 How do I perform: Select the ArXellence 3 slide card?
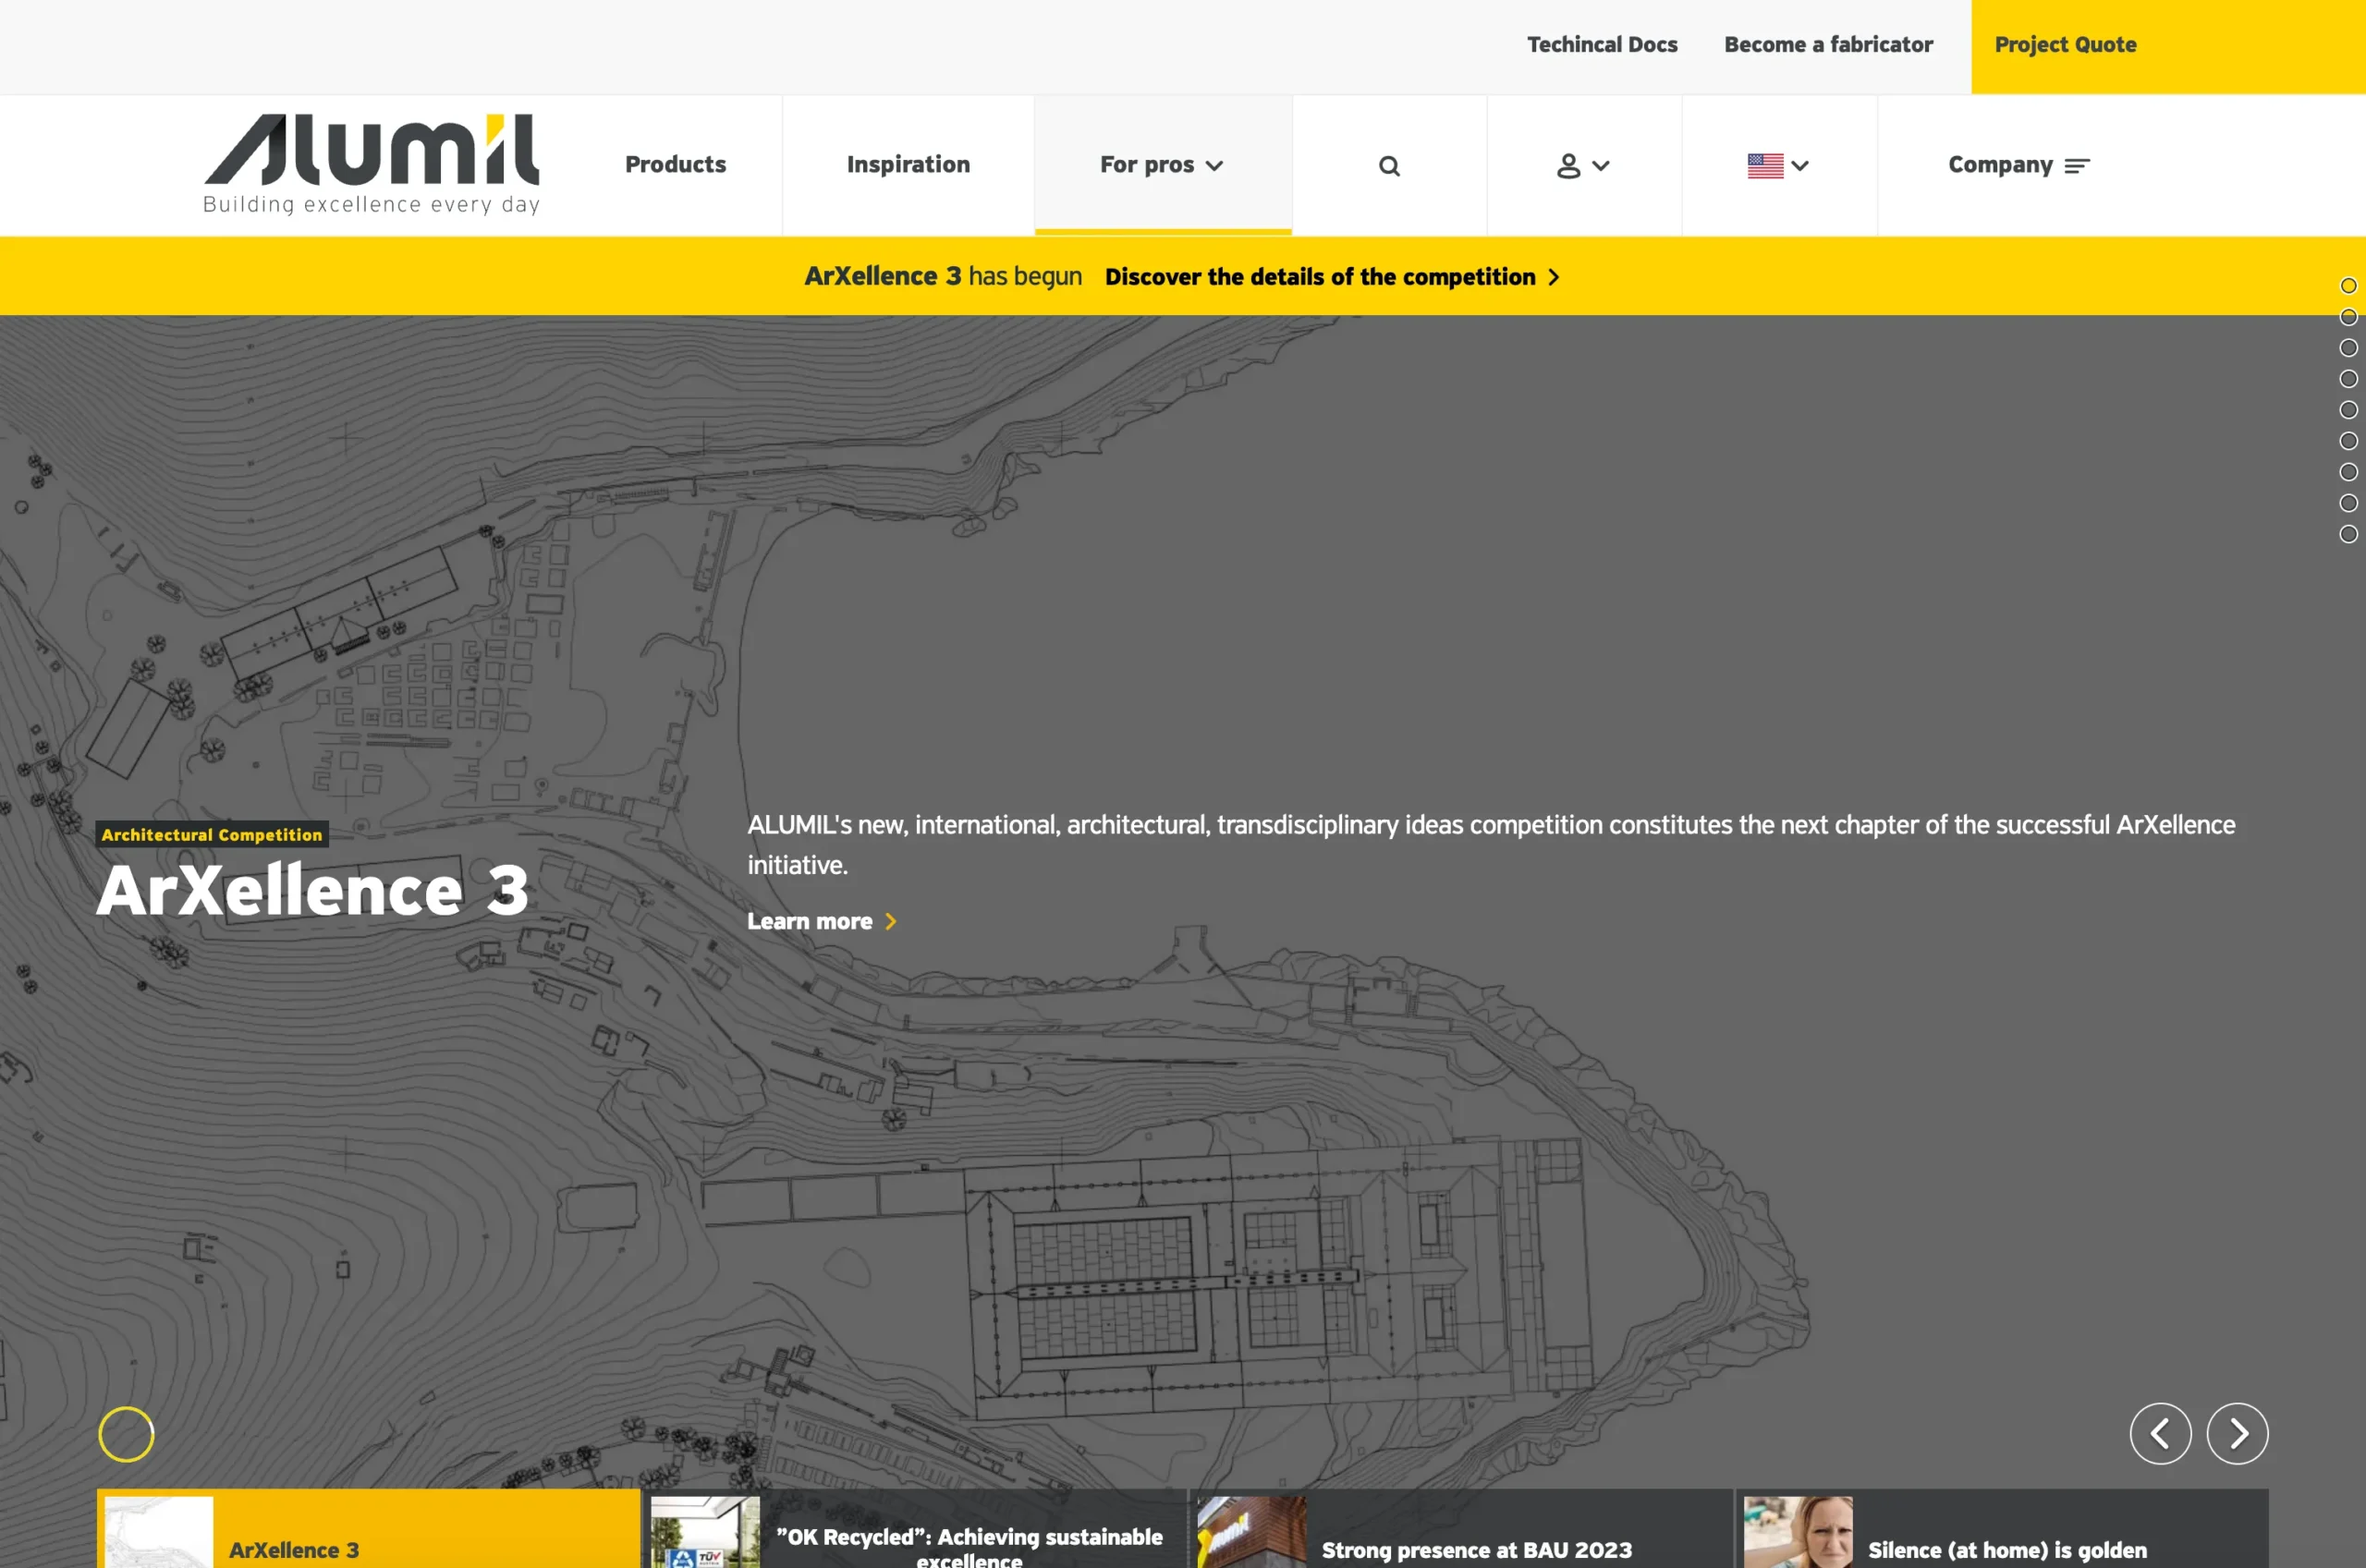368,1529
